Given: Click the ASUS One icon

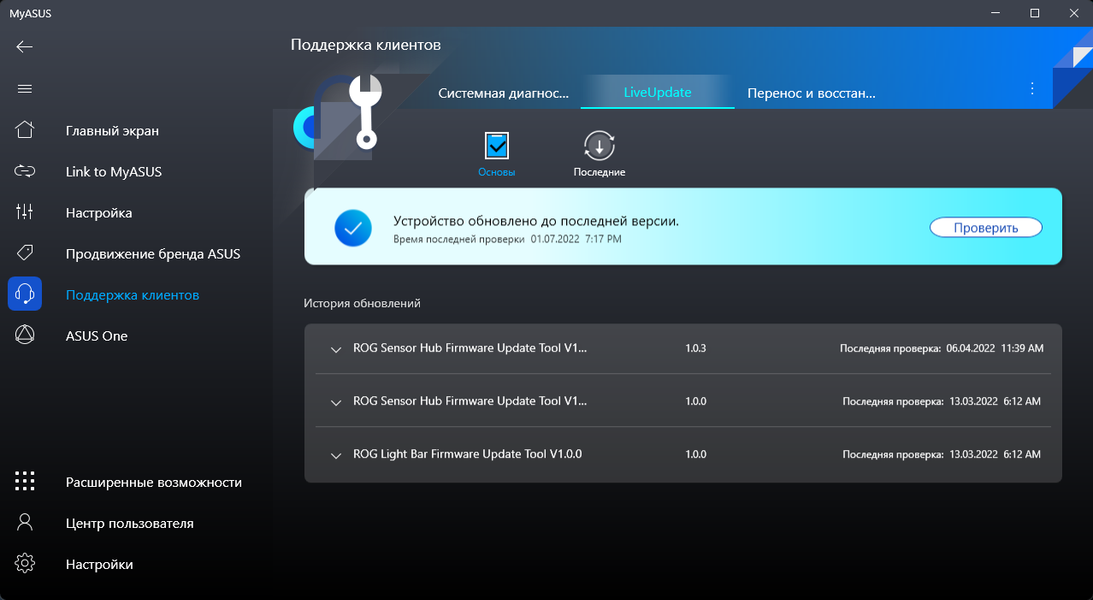Looking at the screenshot, I should (24, 335).
